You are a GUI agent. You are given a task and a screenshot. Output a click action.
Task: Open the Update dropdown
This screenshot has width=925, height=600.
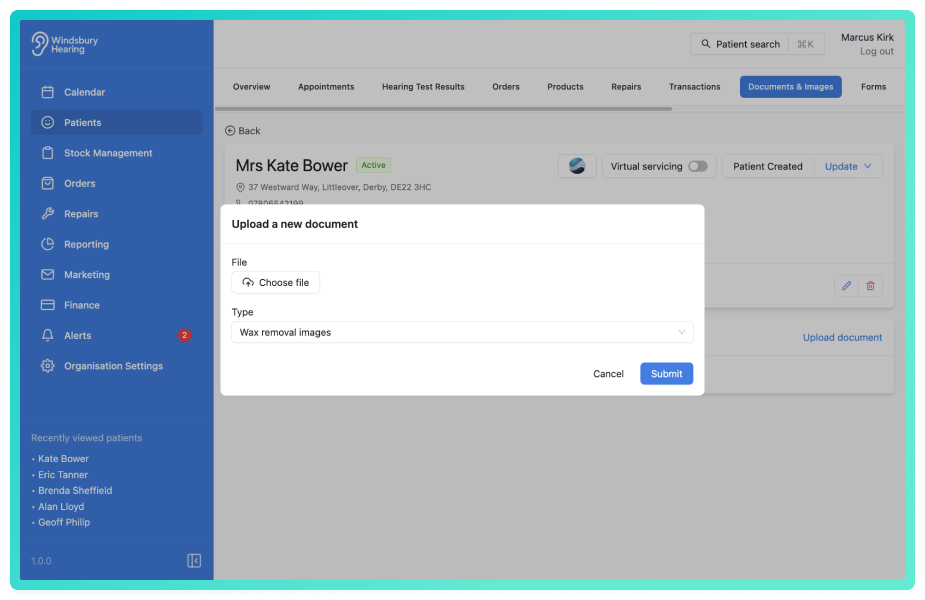[848, 166]
